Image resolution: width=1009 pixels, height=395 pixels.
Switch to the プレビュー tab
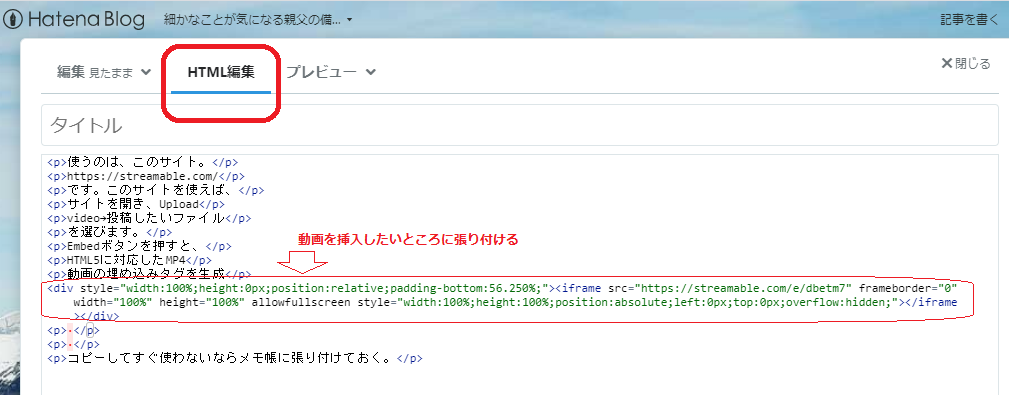coord(321,72)
